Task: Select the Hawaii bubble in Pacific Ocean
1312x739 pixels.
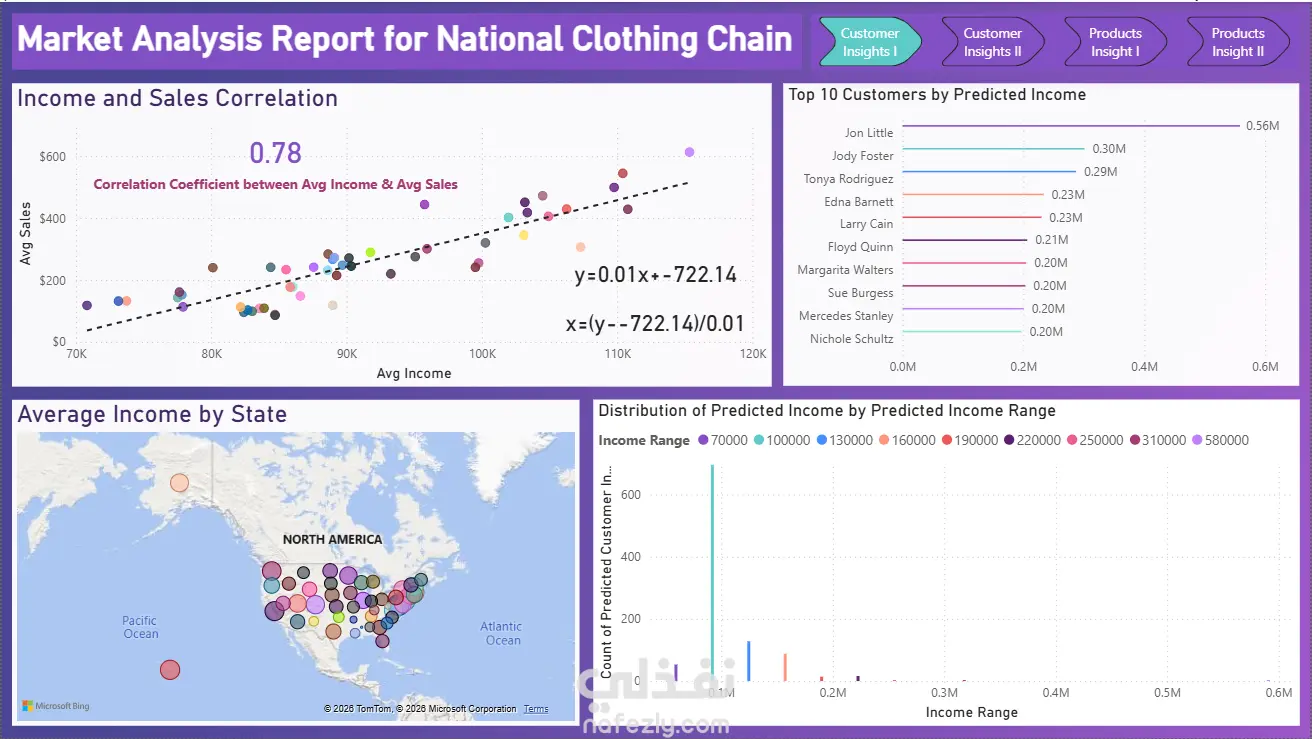Action: click(170, 670)
